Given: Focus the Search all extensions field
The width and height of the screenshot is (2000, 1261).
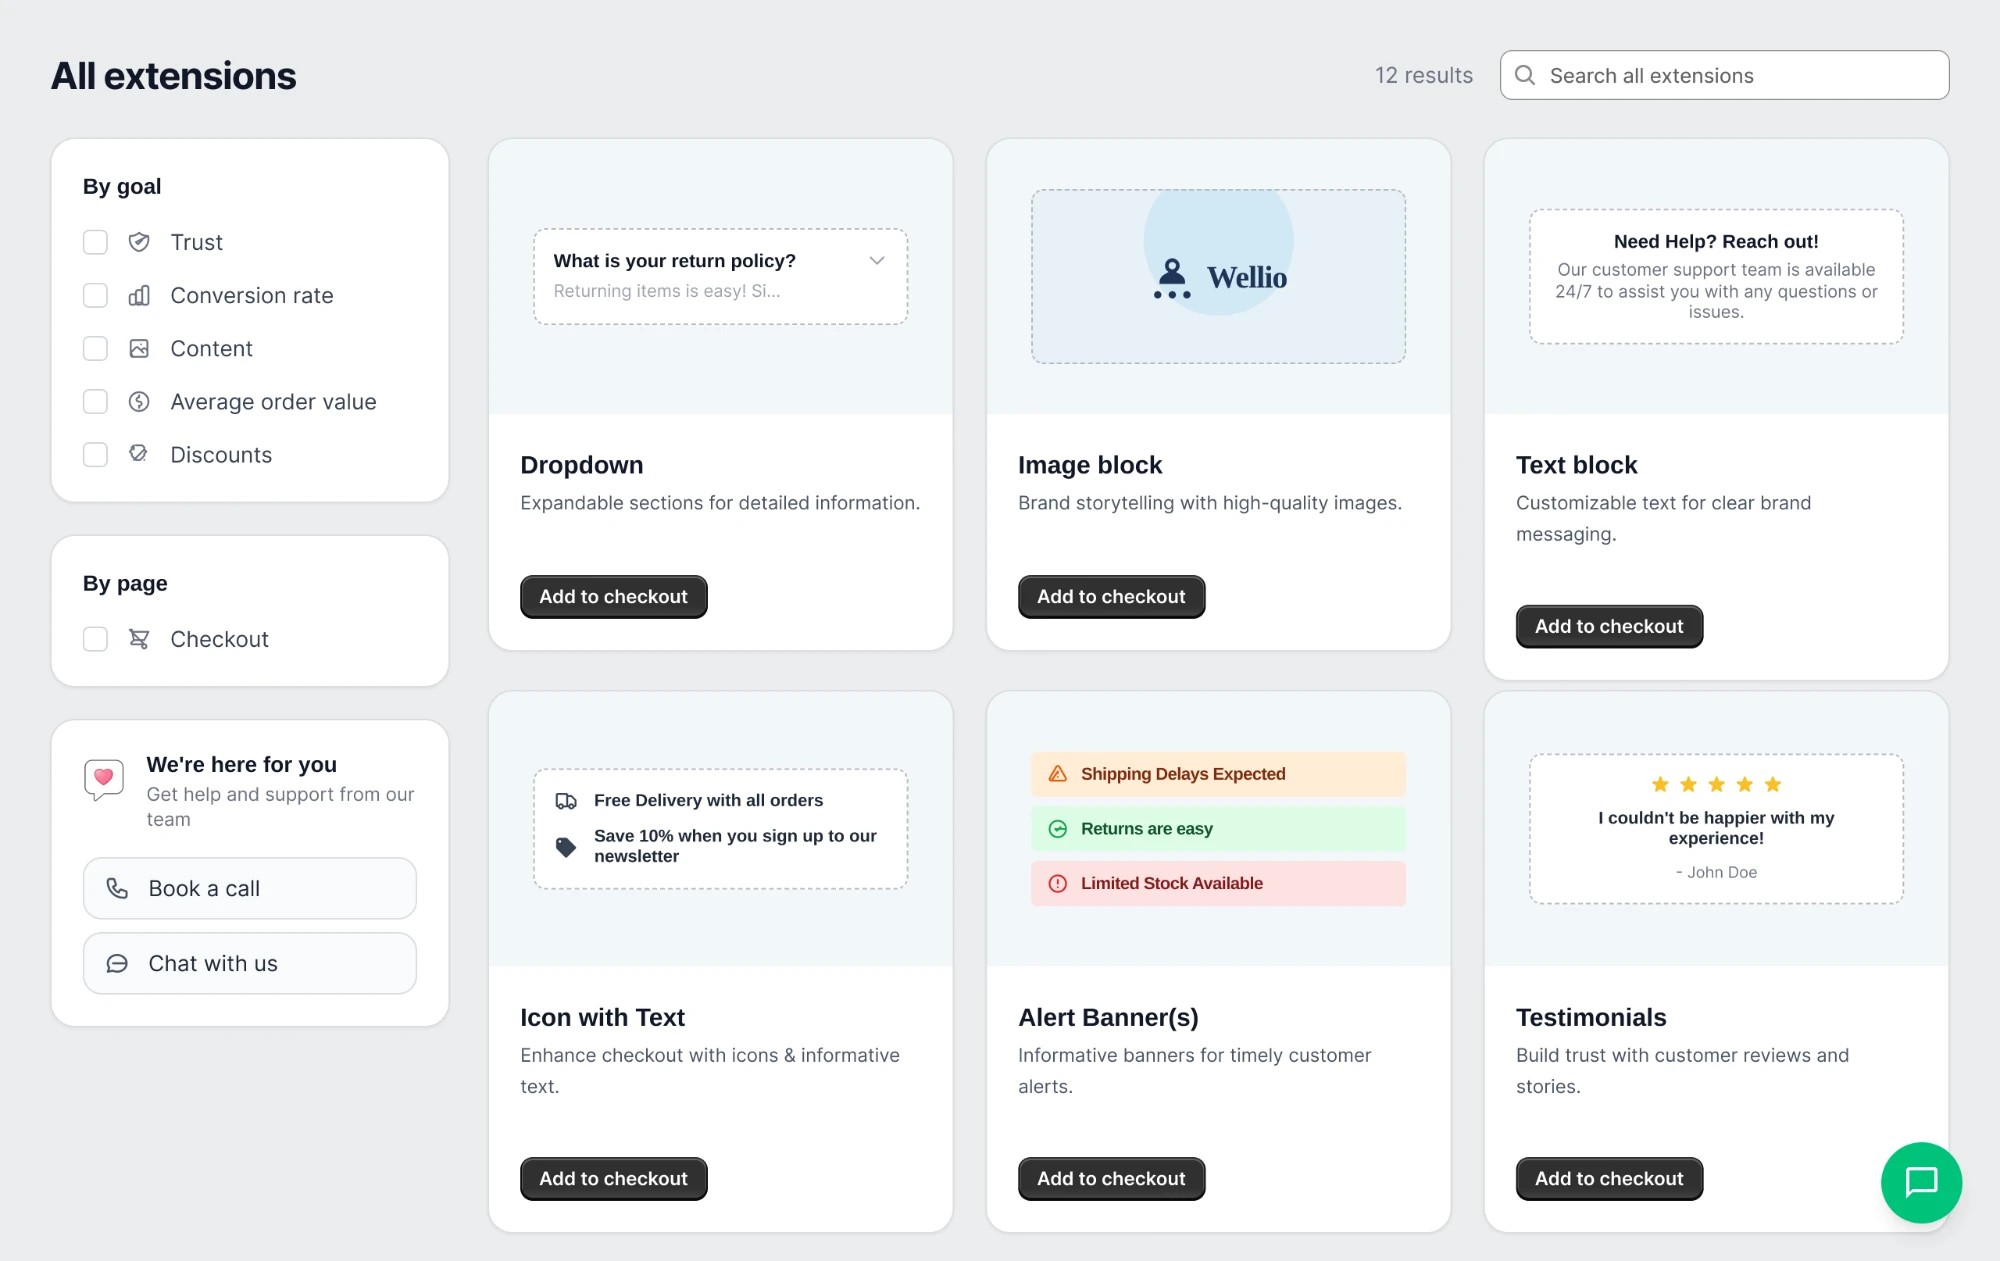Looking at the screenshot, I should [x=1725, y=75].
